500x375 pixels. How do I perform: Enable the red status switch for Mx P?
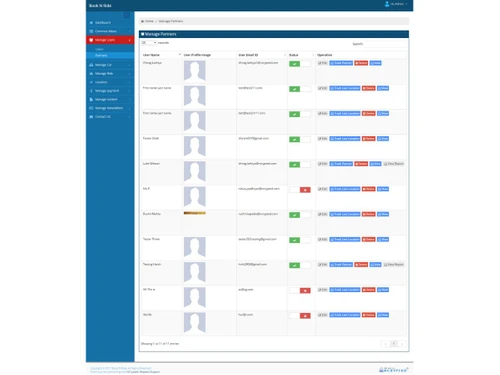click(300, 190)
